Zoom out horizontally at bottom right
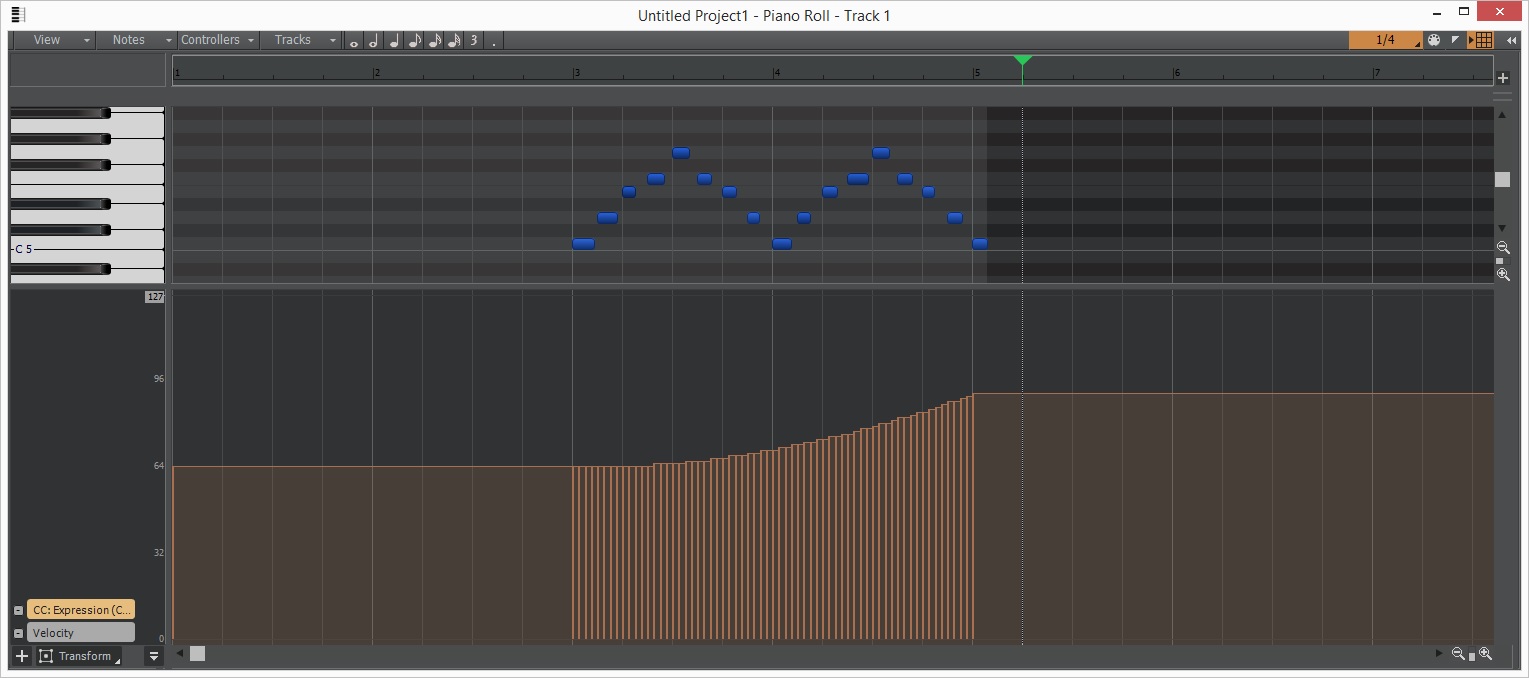1529x678 pixels. click(x=1458, y=654)
